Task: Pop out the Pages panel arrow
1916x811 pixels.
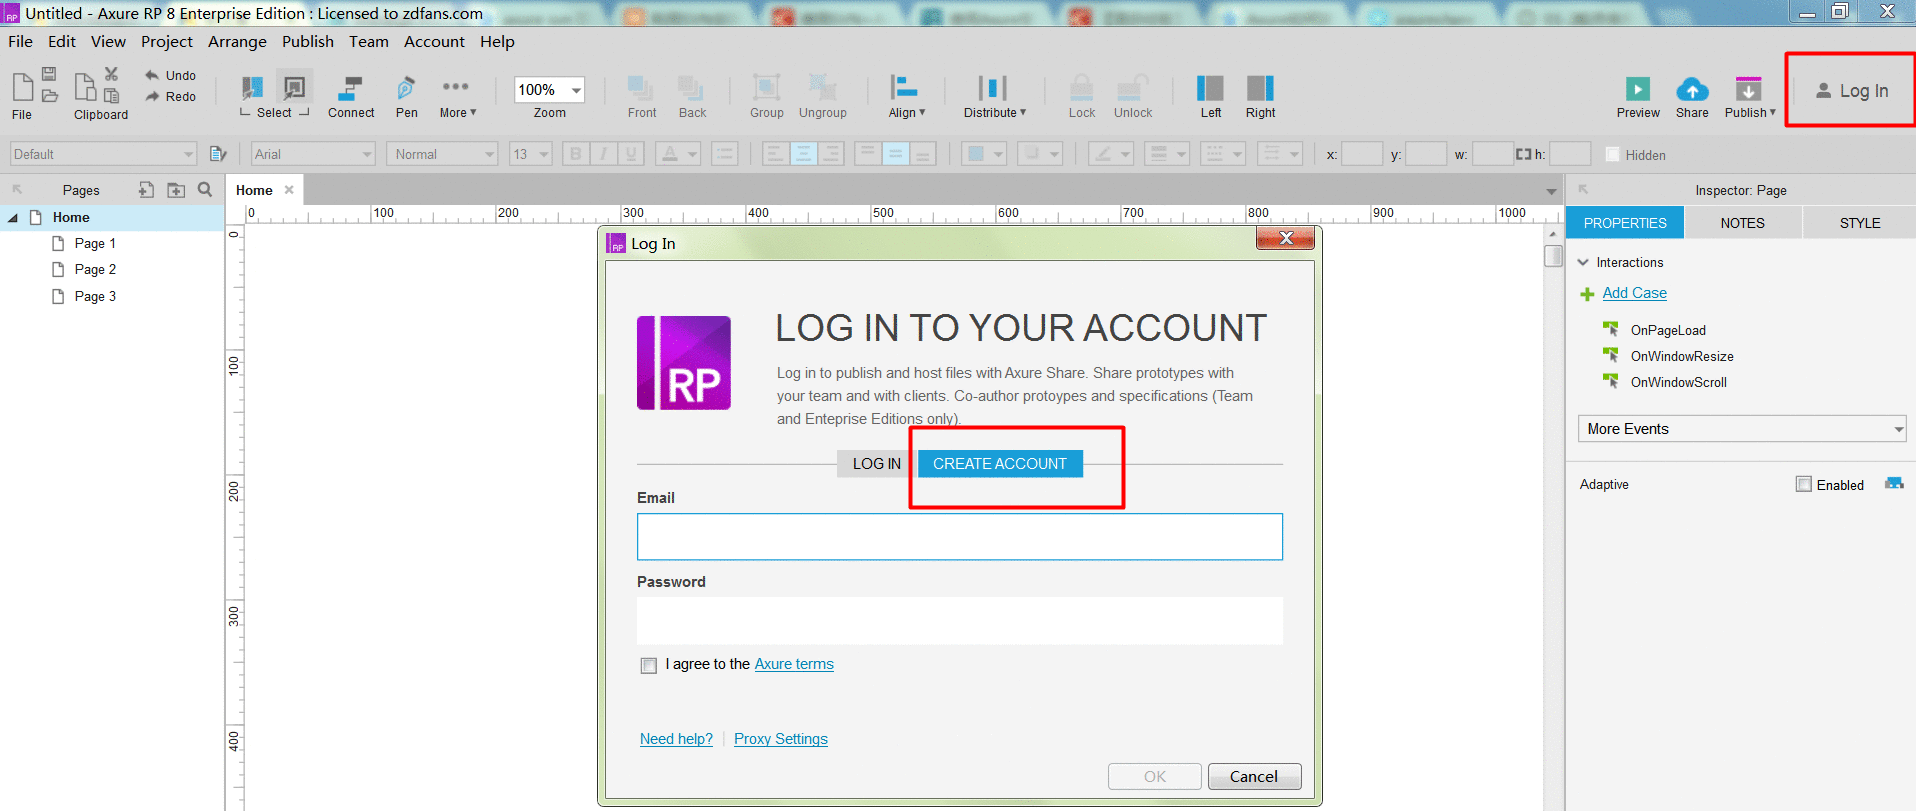Action: point(17,189)
